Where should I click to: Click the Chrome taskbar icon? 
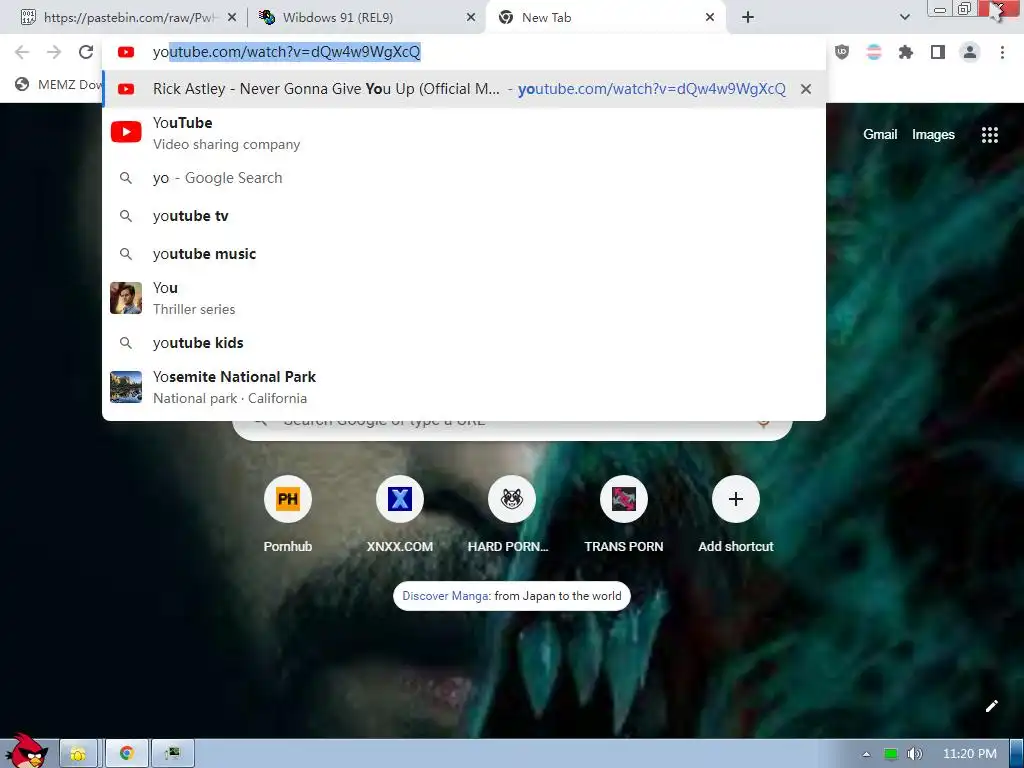[127, 754]
